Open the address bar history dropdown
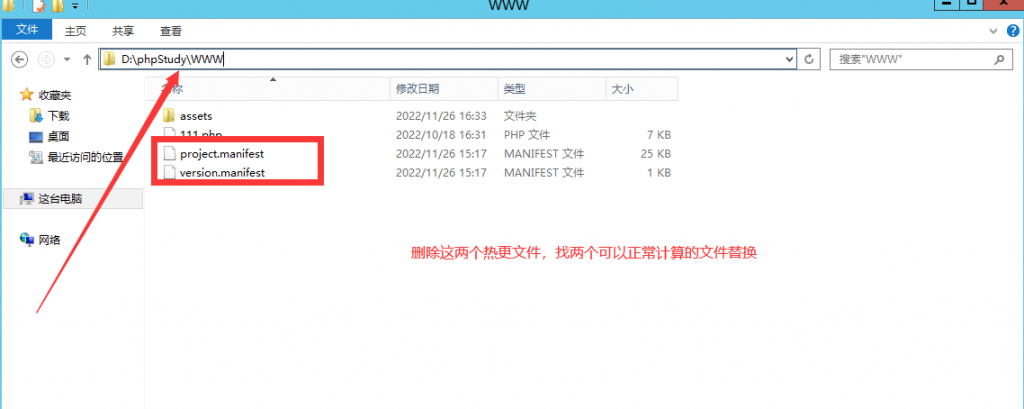This screenshot has height=409, width=1024. pos(790,59)
